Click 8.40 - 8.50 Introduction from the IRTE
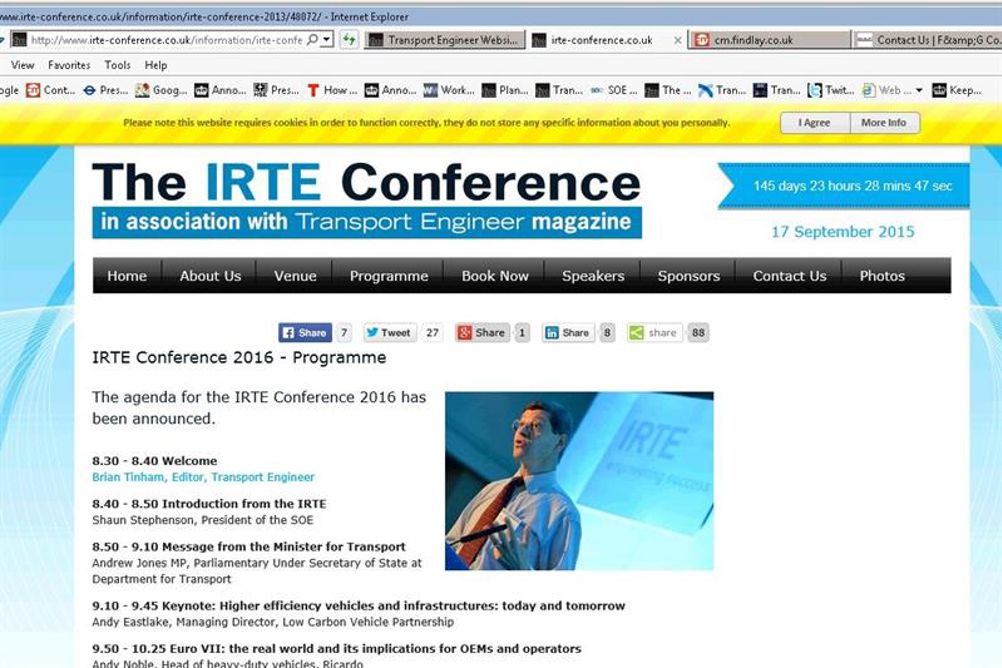The image size is (1002, 668). pos(209,504)
